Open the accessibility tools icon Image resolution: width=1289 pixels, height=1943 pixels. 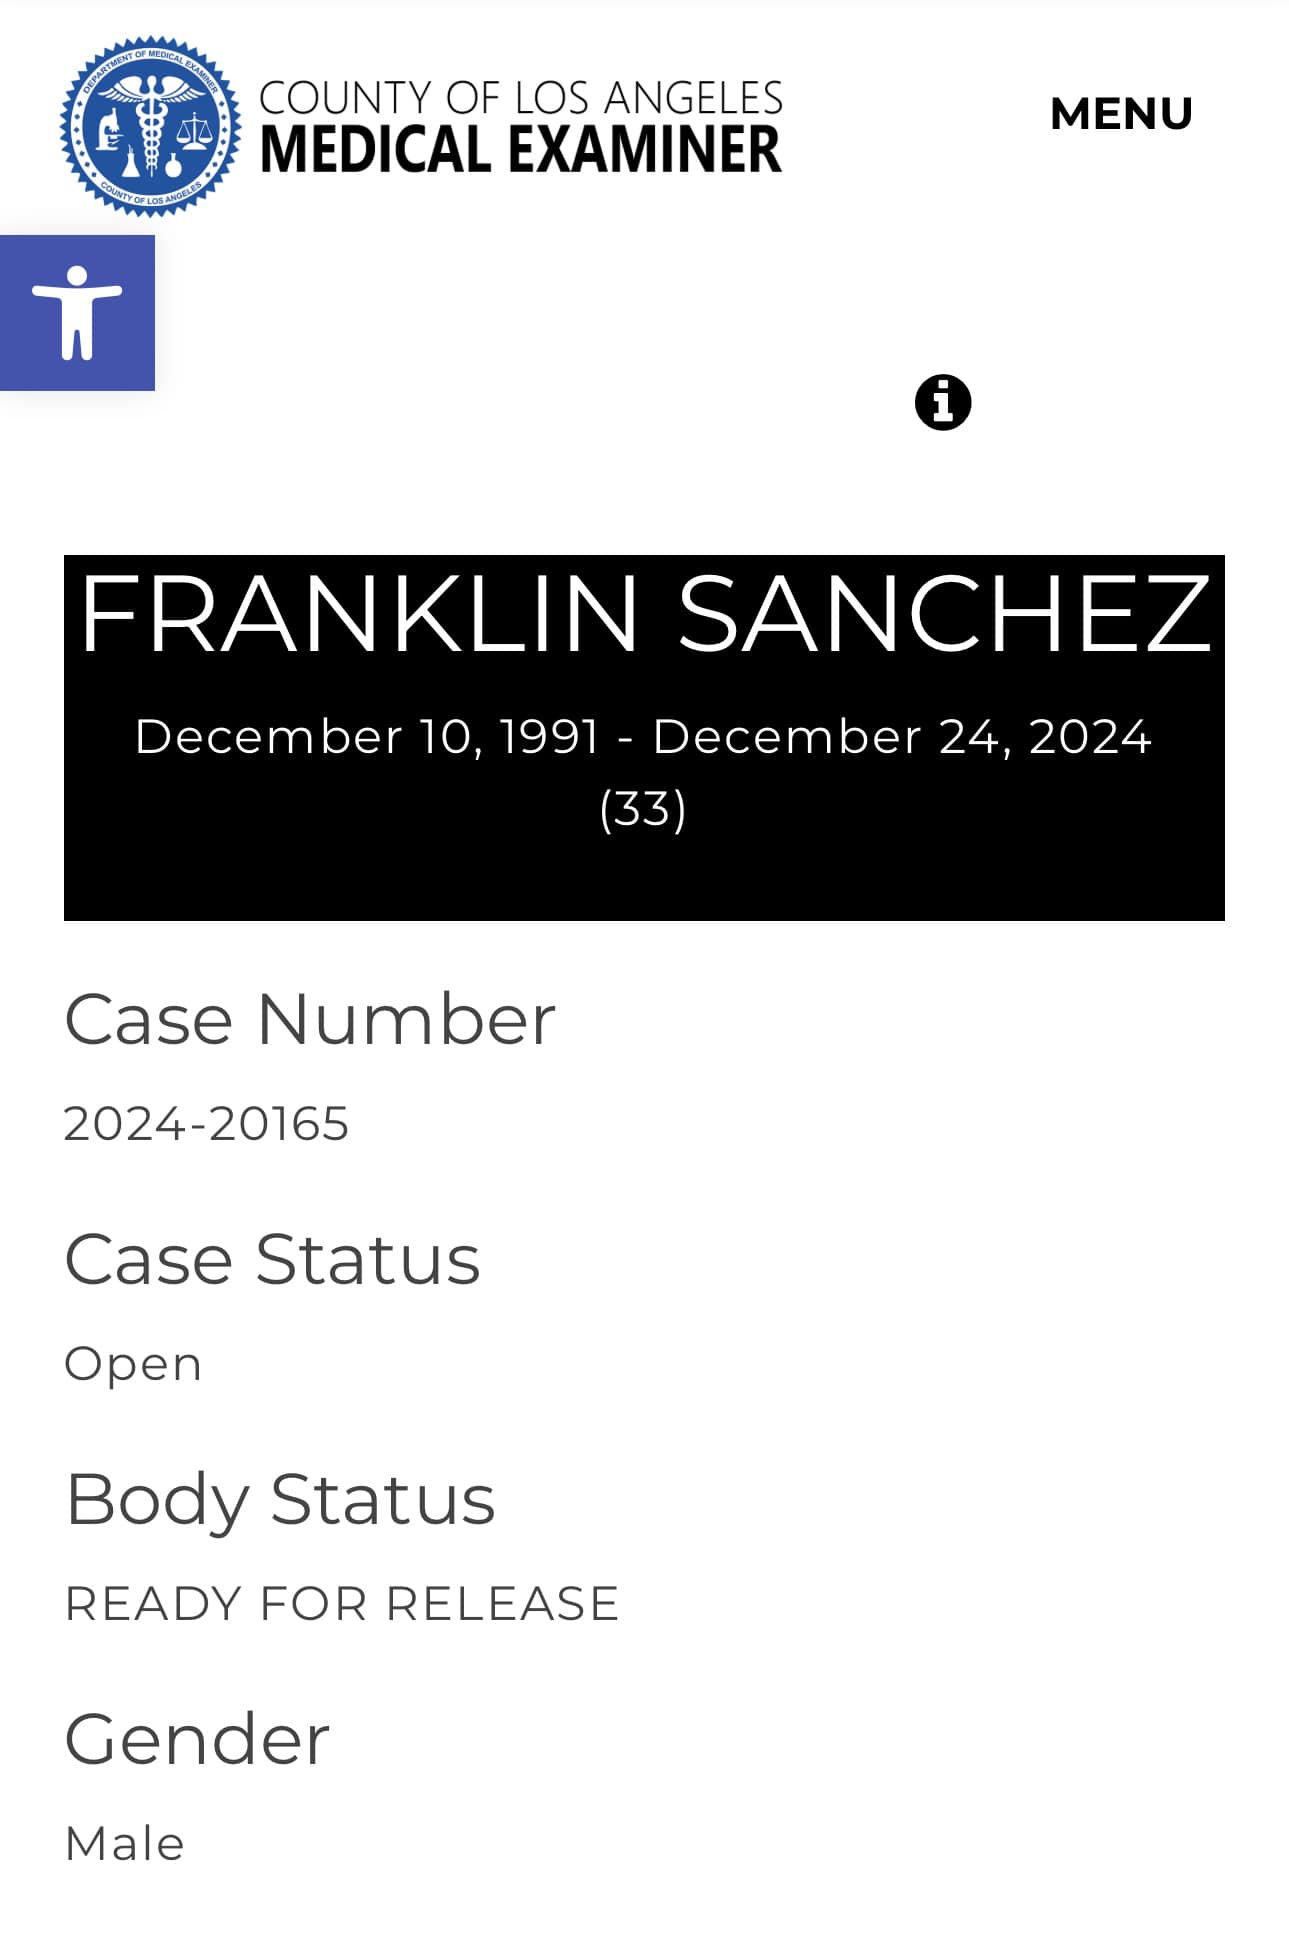77,312
